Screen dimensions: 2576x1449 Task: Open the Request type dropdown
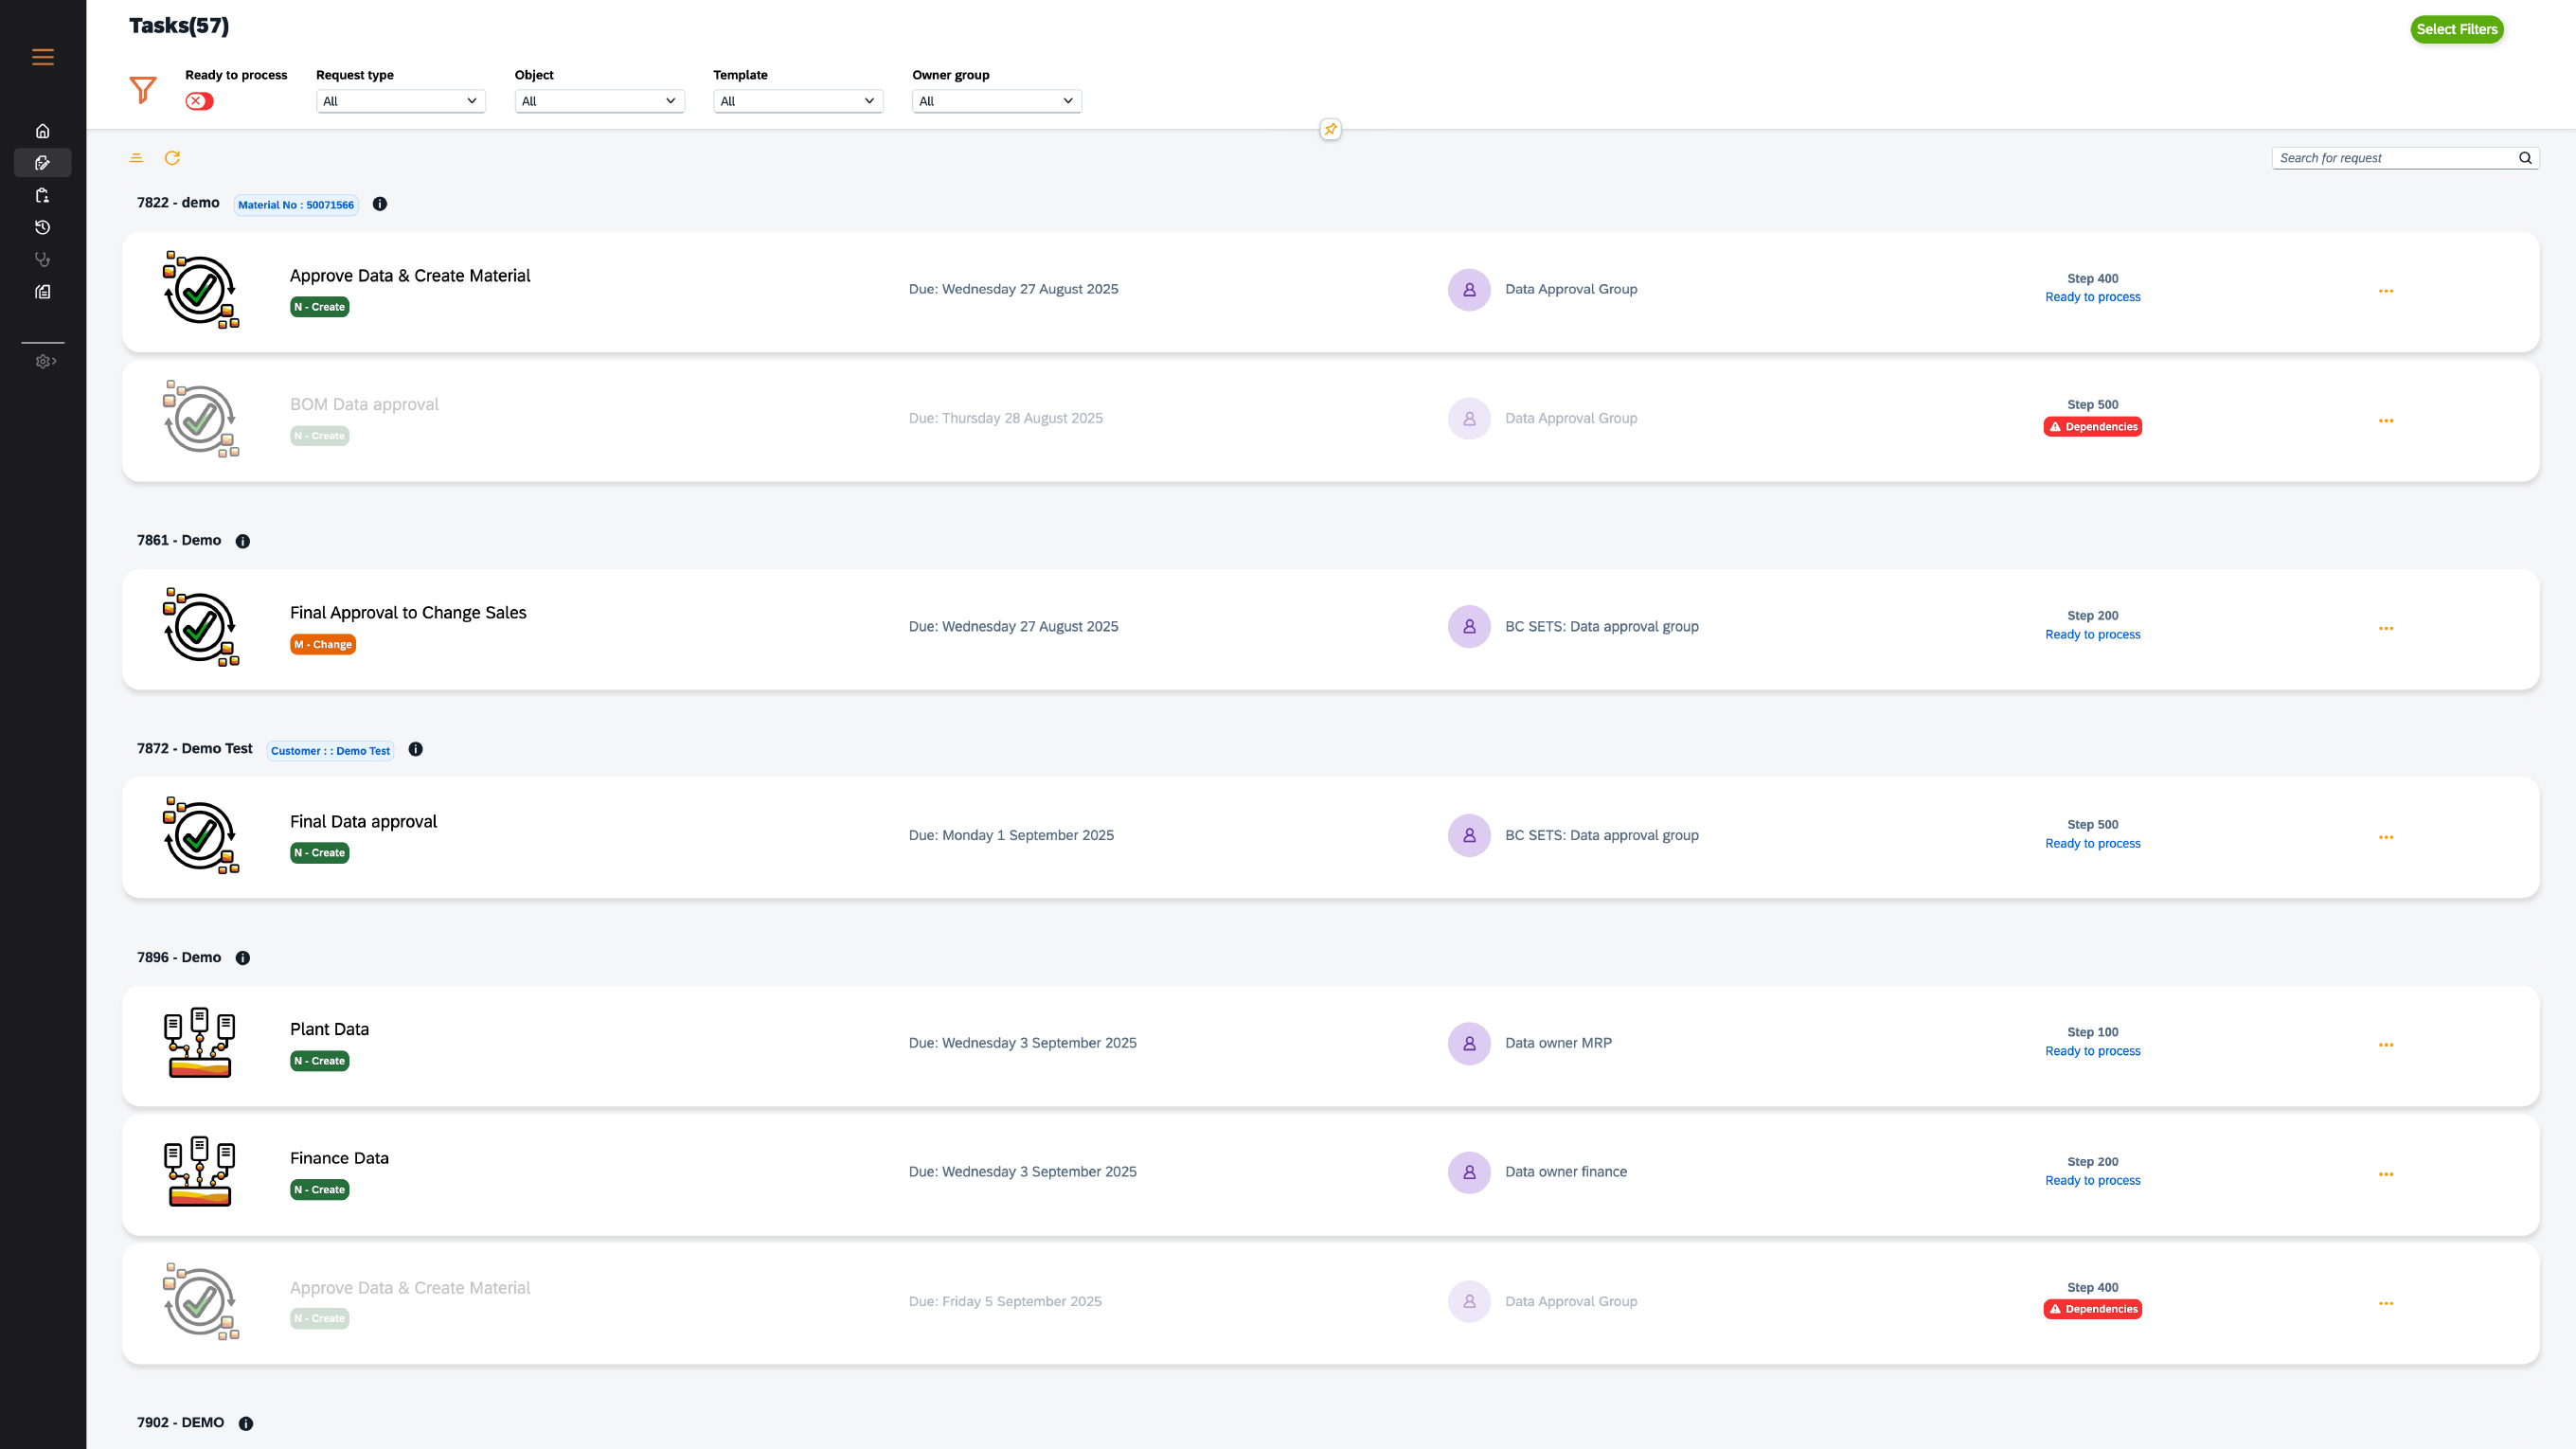[x=401, y=101]
